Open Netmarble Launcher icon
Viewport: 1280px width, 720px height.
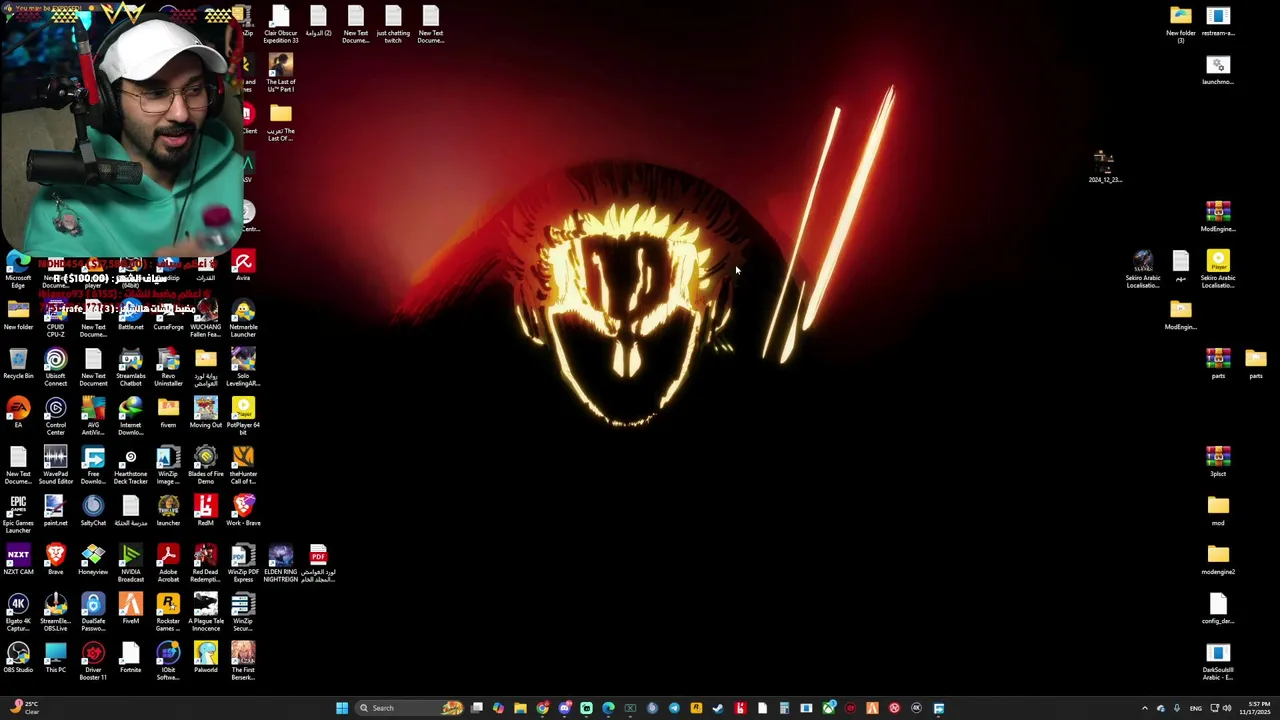click(x=243, y=319)
